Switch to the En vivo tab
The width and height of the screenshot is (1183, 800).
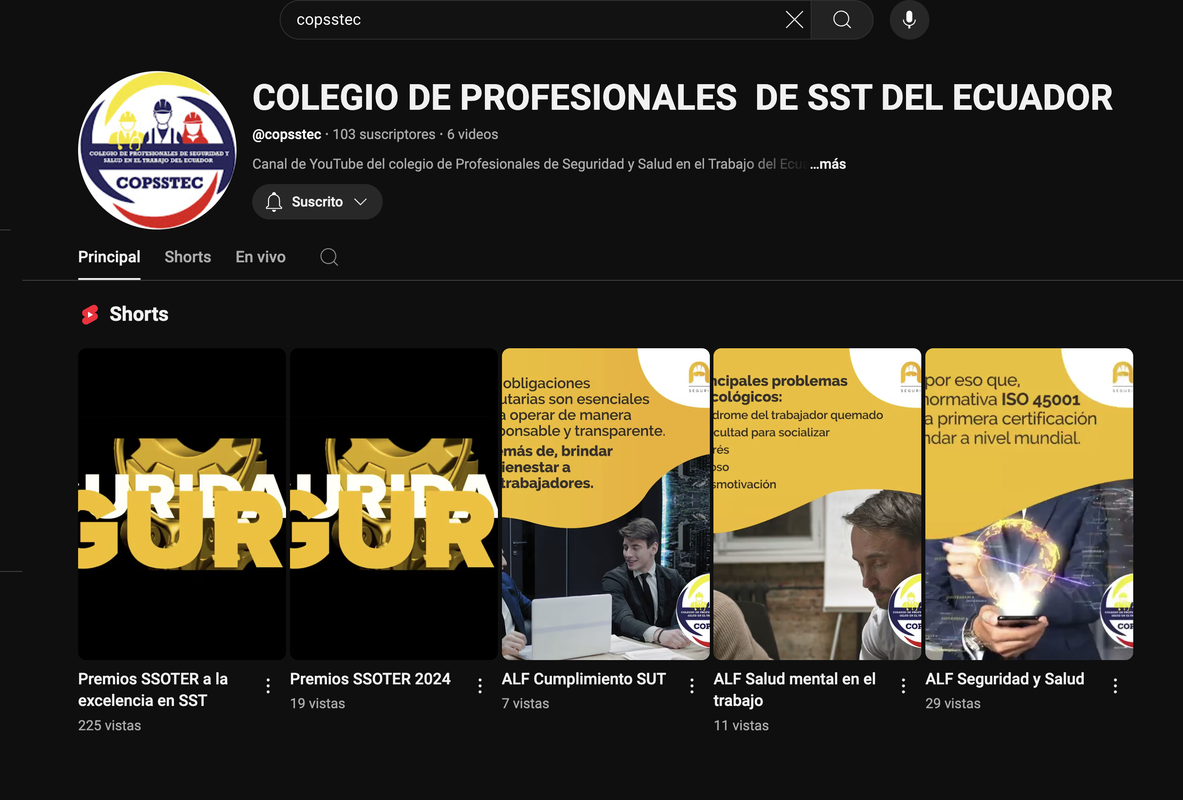[260, 257]
